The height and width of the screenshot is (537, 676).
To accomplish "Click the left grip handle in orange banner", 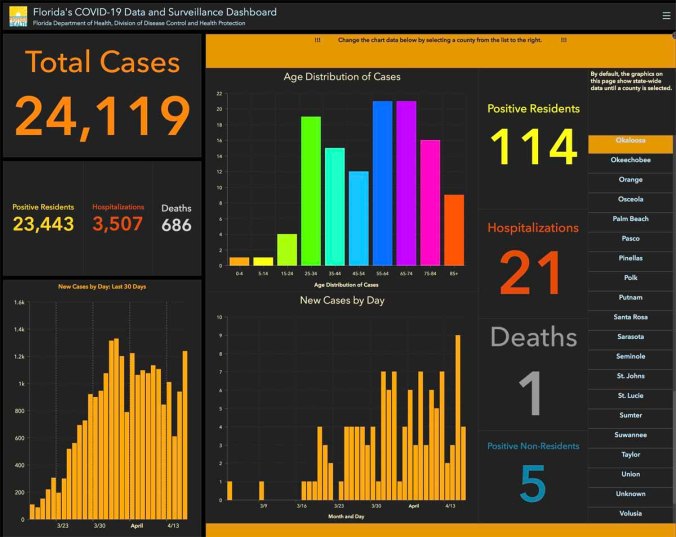I will pyautogui.click(x=317, y=41).
